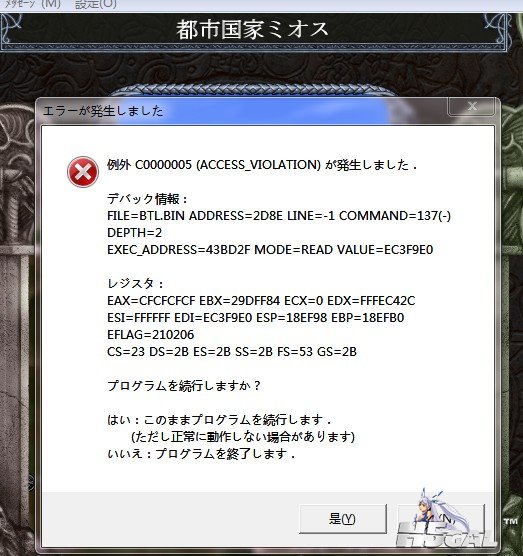The width and height of the screenshot is (523, 556).
Task: Click the FILE=BTL.BIN ADDRESS line
Action: pos(279,216)
